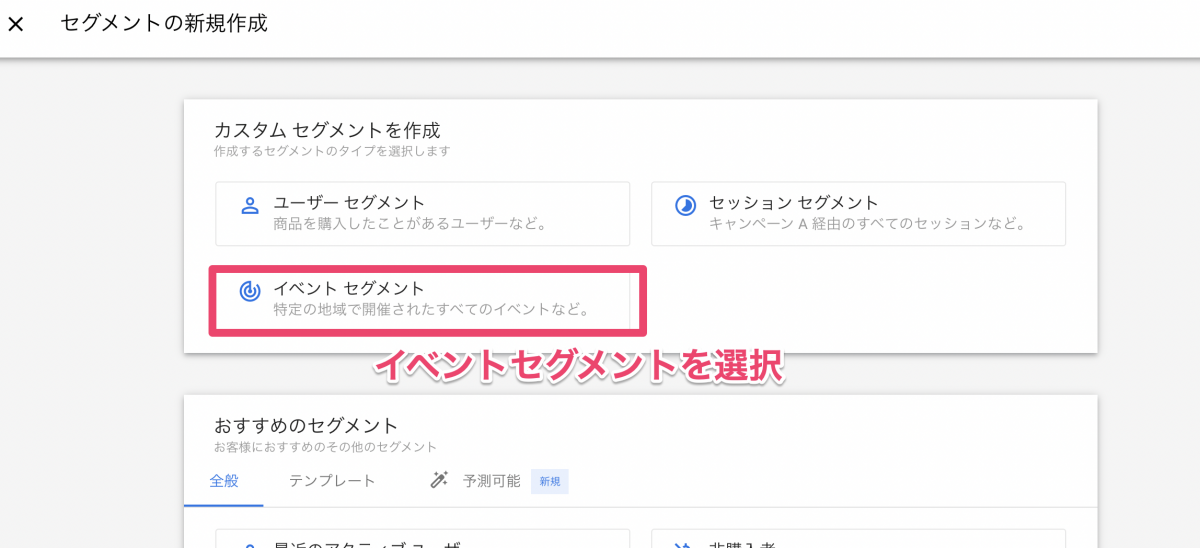
Task: Open the テンプレート tab
Action: (x=332, y=481)
